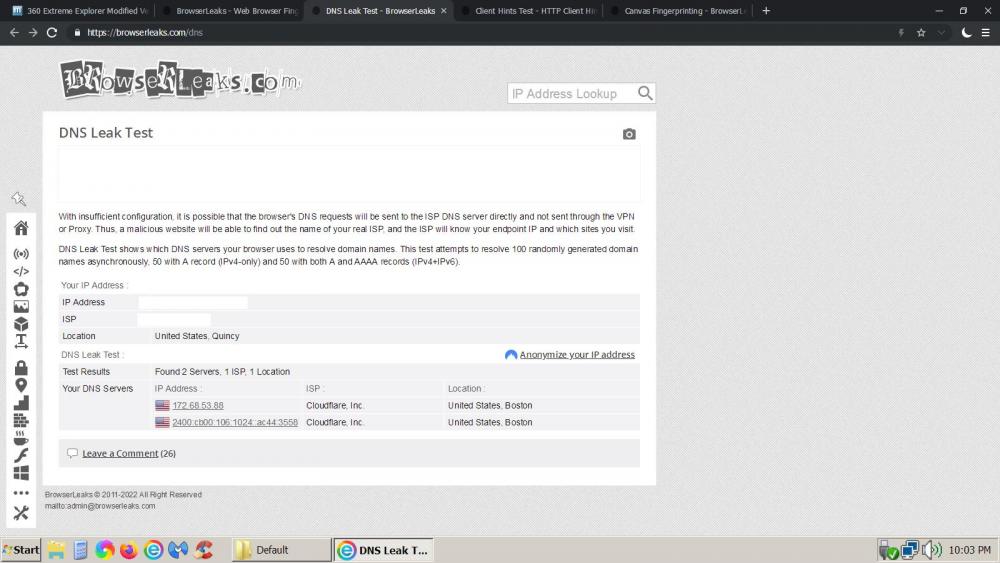Open the browser hamburger menu
The width and height of the screenshot is (1000, 563).
pos(985,33)
